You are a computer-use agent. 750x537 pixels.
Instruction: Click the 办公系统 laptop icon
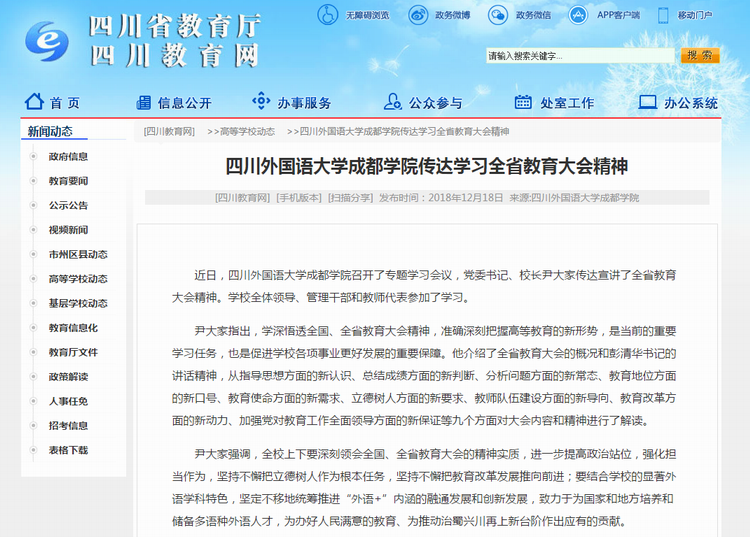coord(647,102)
